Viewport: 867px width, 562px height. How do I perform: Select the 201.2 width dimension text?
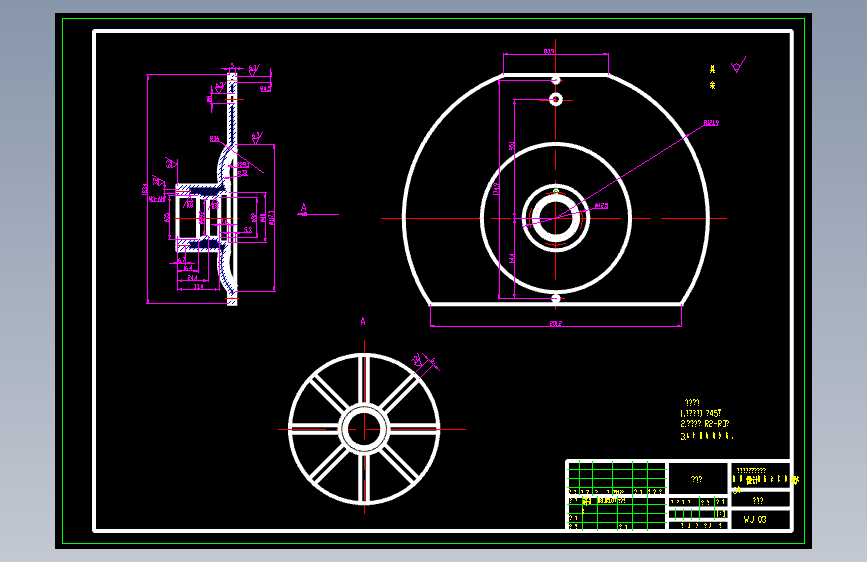(x=556, y=323)
